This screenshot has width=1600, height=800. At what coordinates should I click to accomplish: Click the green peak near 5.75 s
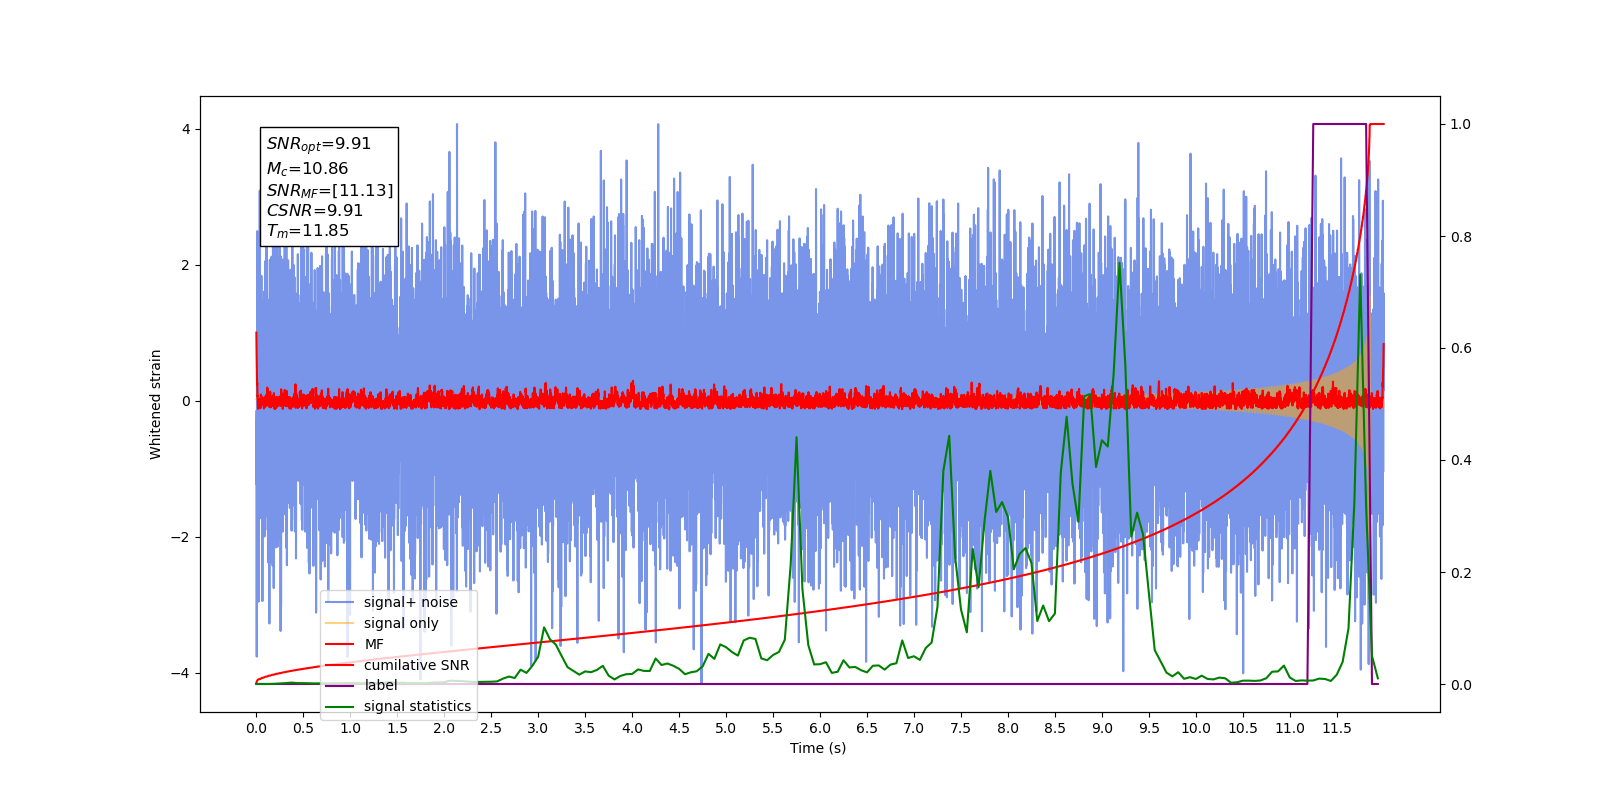pos(796,438)
